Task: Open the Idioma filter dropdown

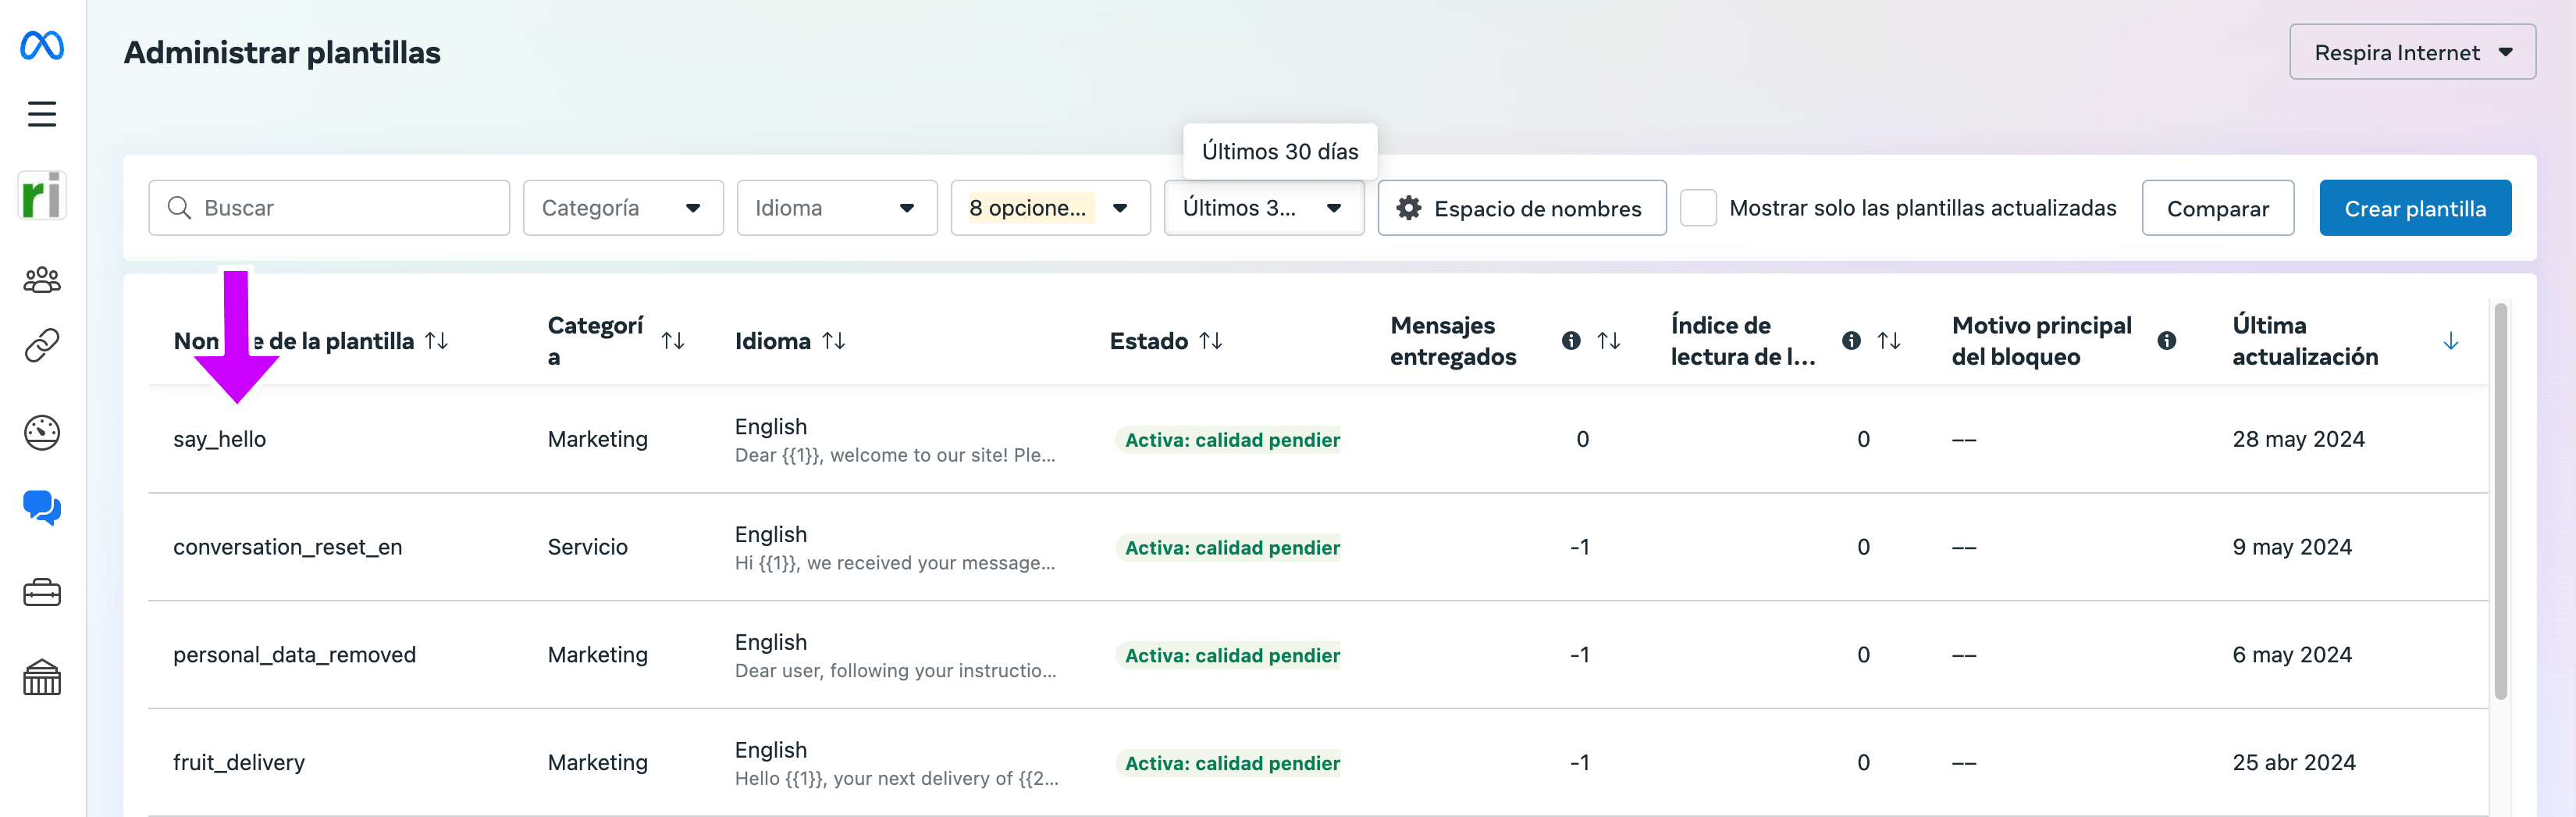Action: click(x=836, y=207)
